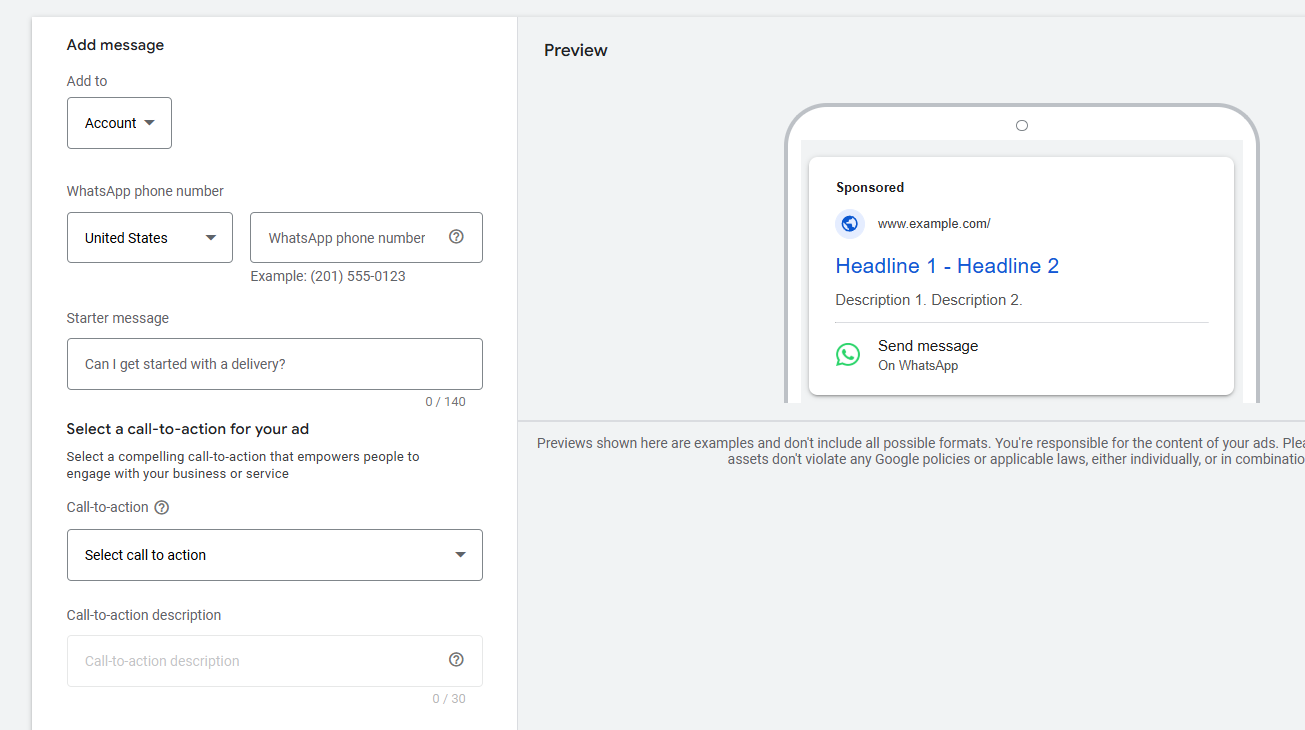Click the 'Sponsored' label in preview
The image size is (1305, 730).
pyautogui.click(x=870, y=187)
